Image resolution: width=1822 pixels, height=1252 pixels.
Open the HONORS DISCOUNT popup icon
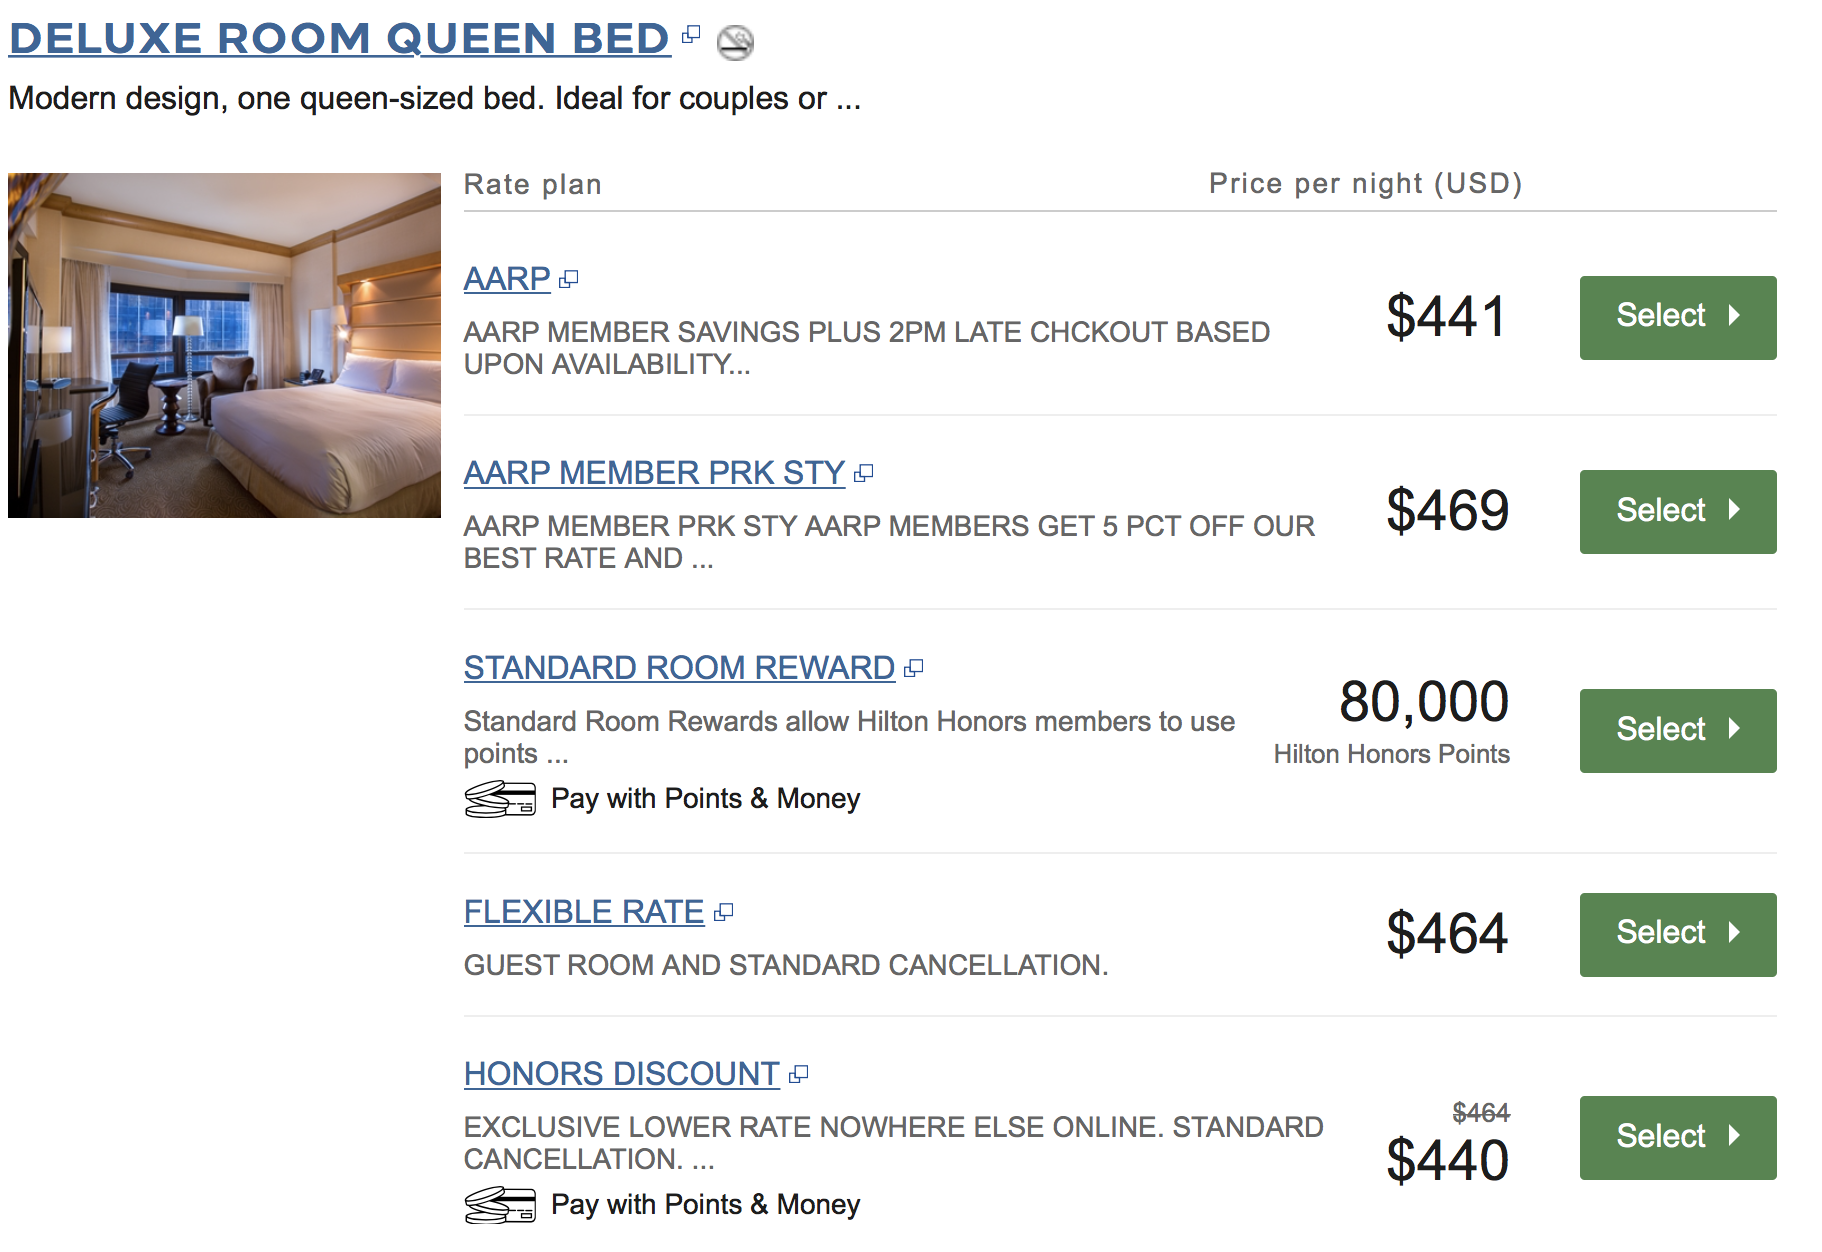click(x=798, y=1073)
